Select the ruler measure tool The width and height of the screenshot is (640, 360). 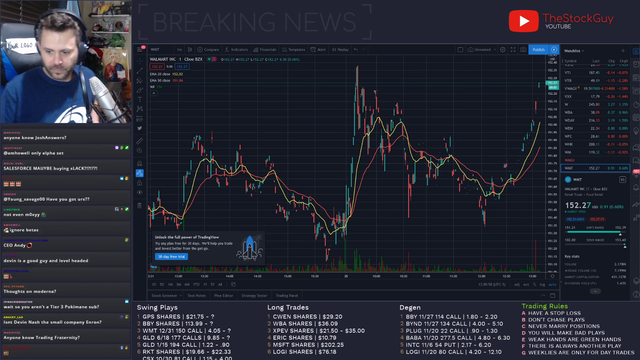(x=140, y=141)
